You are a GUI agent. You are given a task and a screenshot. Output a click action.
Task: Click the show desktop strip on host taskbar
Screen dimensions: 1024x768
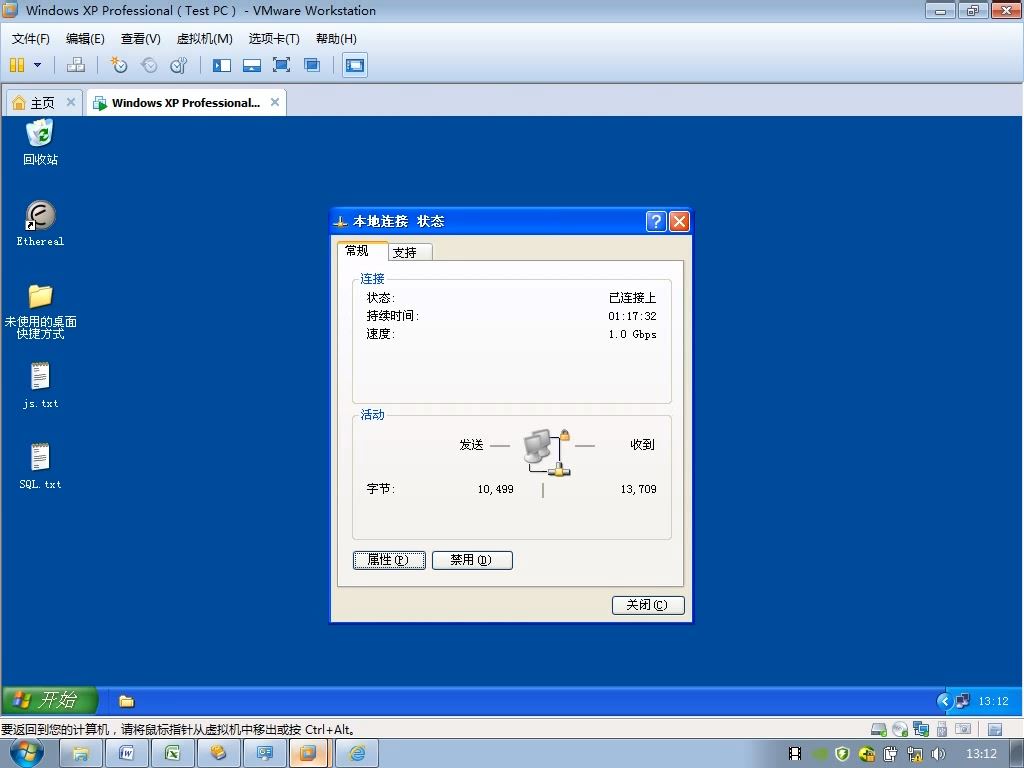tap(1018, 754)
